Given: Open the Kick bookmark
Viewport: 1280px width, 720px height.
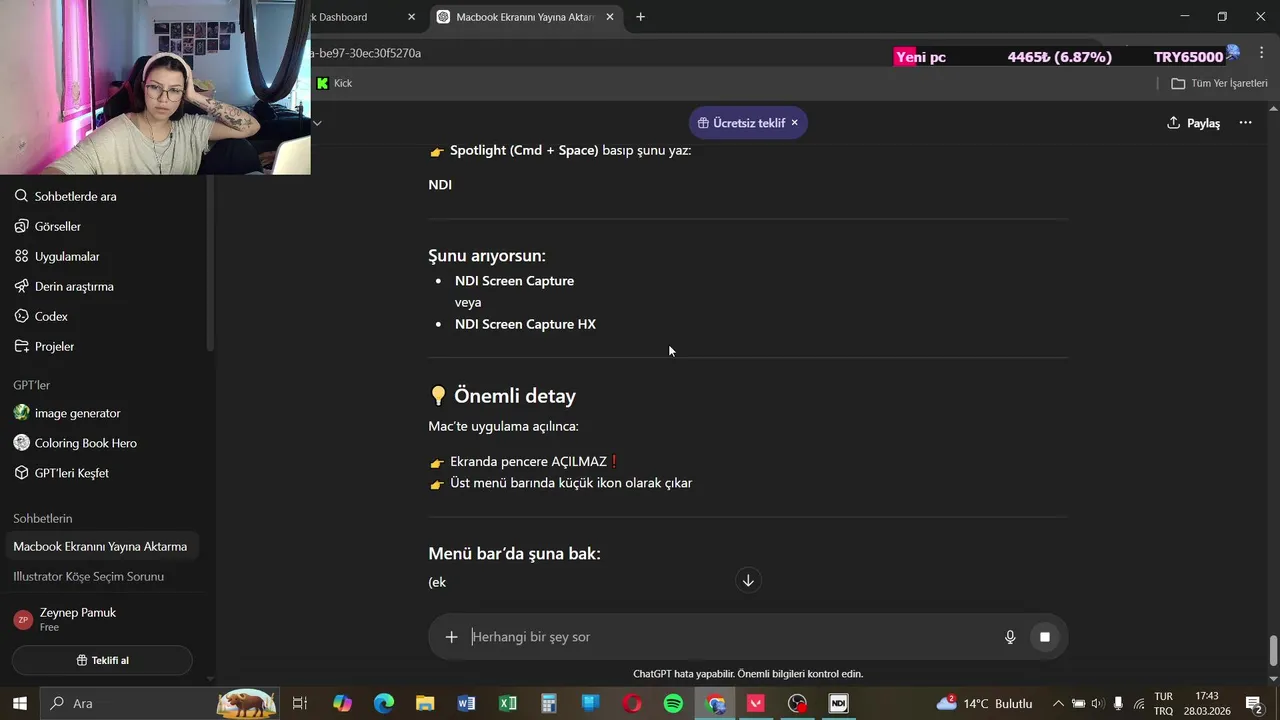Looking at the screenshot, I should point(334,83).
